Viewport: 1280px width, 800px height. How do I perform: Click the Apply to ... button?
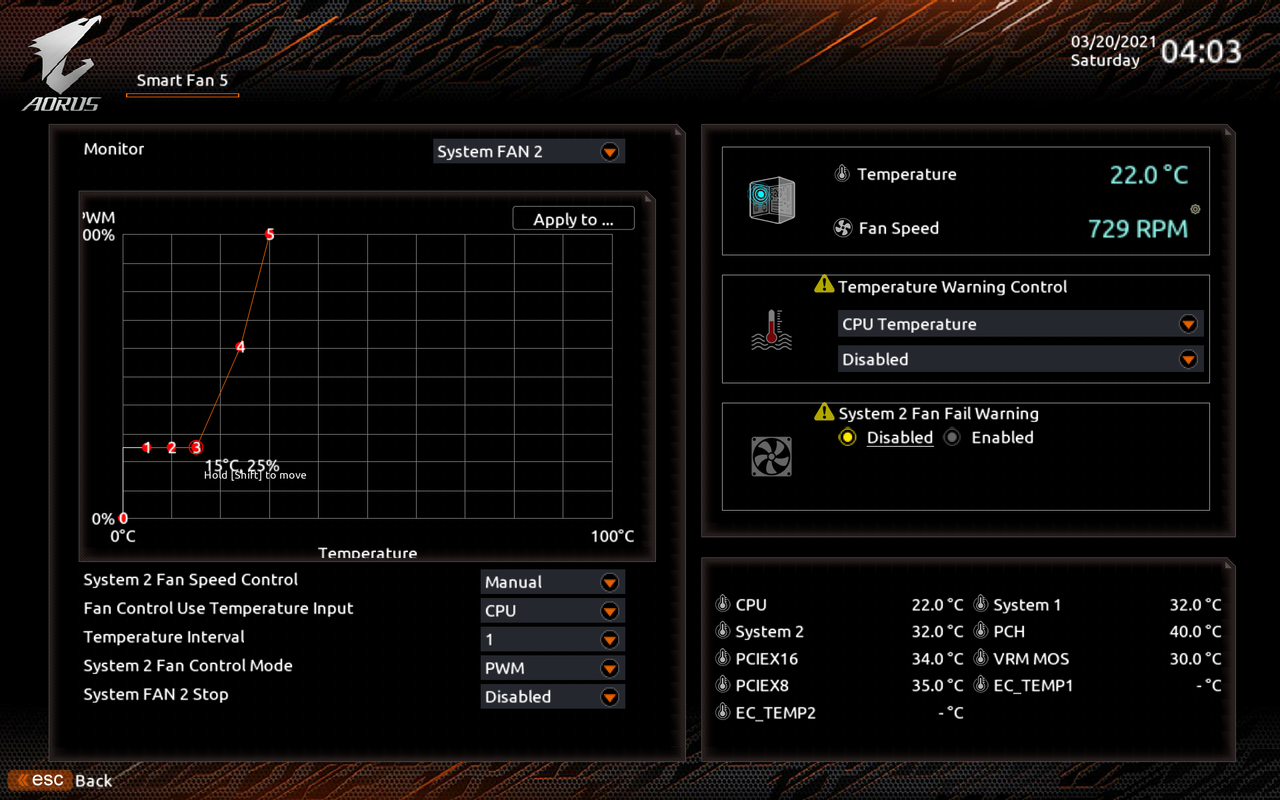tap(573, 218)
